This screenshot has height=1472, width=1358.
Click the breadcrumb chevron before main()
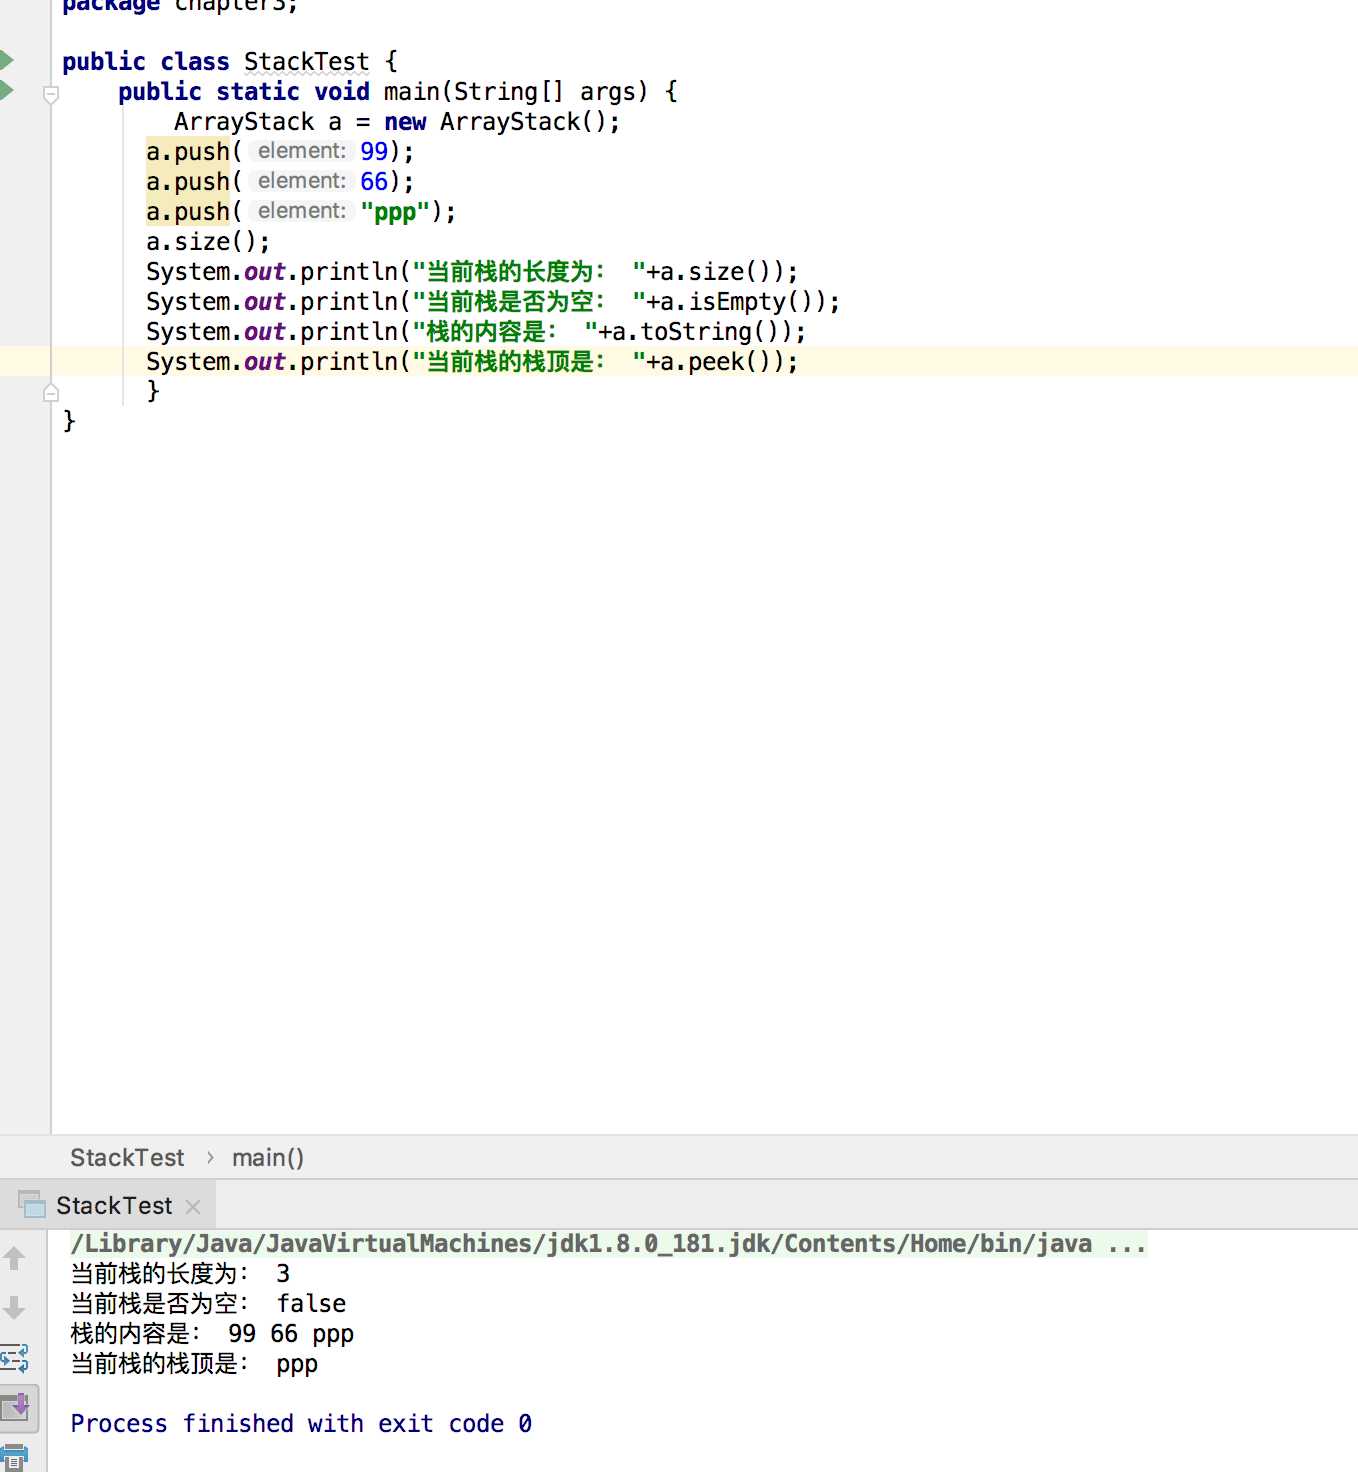pyautogui.click(x=210, y=1158)
